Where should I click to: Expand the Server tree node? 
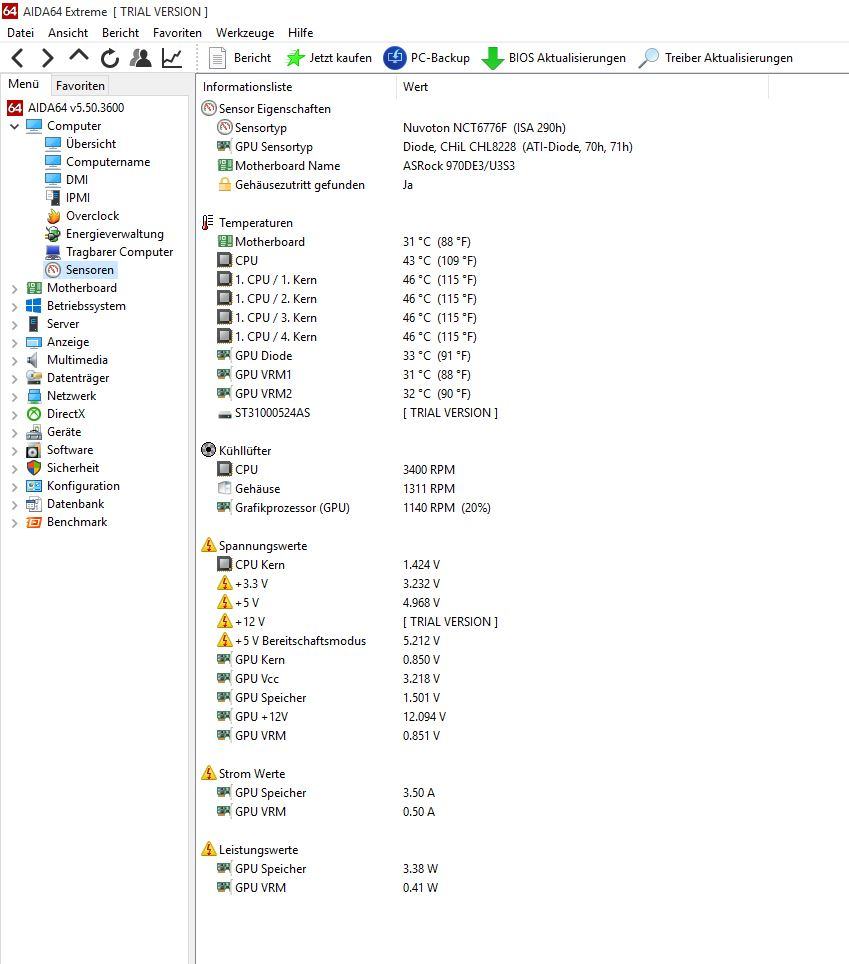(14, 324)
